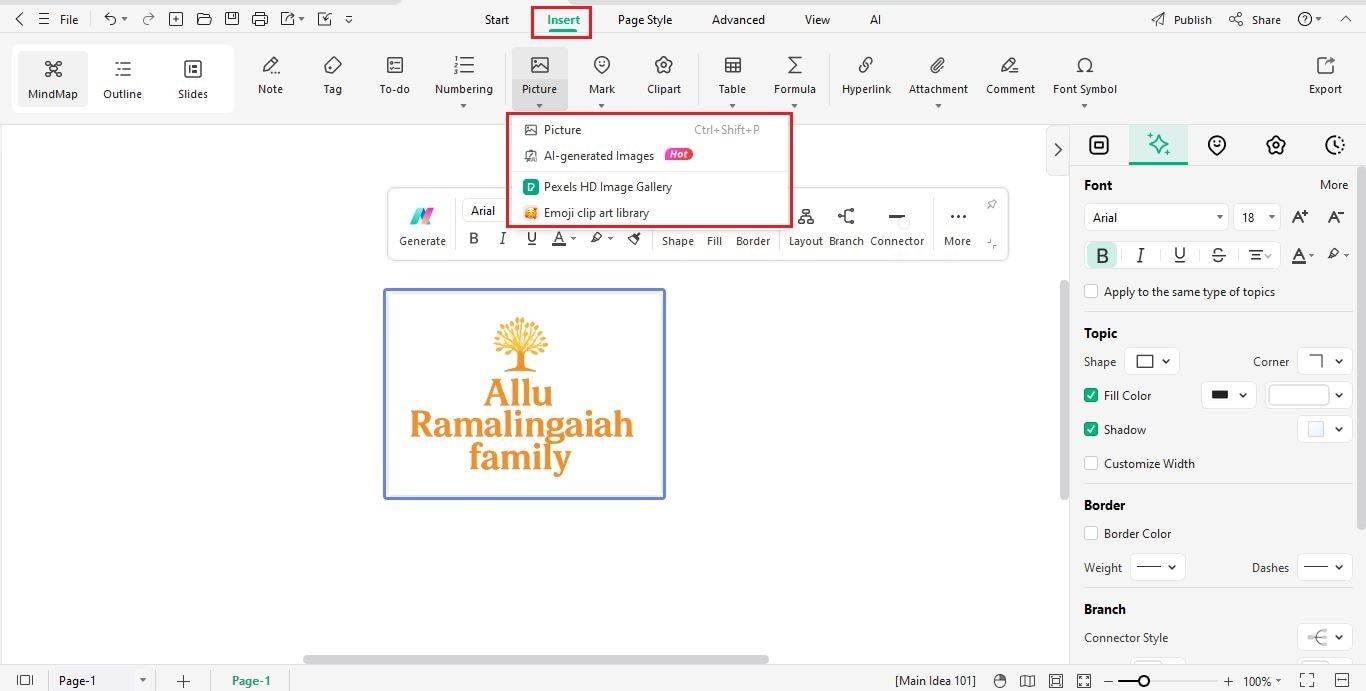Go back using the left arrow
Viewport: 1366px width, 691px height.
[x=19, y=19]
